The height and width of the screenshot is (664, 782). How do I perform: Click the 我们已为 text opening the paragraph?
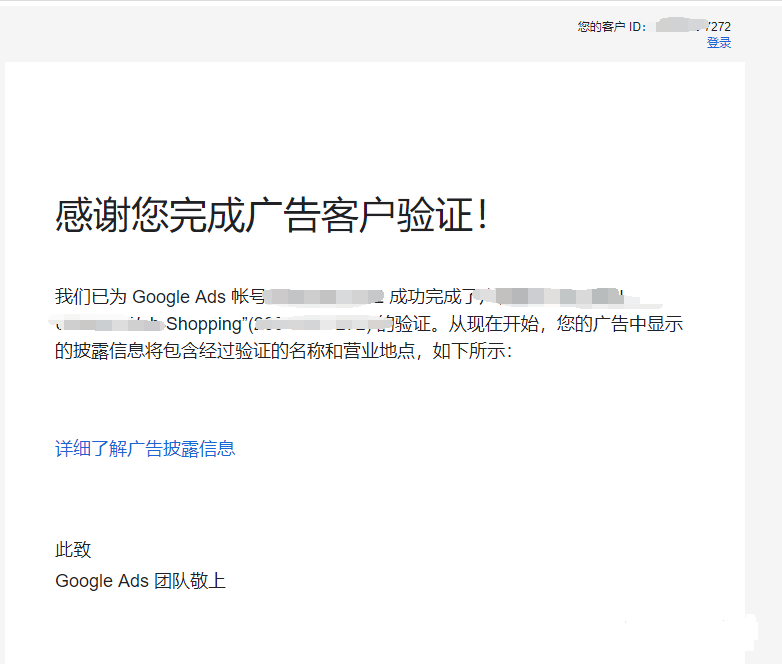coord(91,297)
